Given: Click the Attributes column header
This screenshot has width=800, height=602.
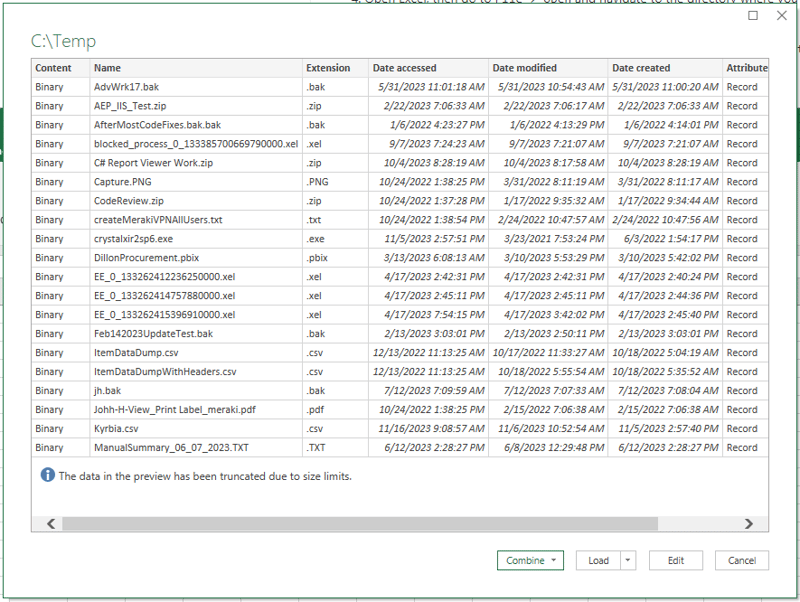Looking at the screenshot, I should pos(748,67).
